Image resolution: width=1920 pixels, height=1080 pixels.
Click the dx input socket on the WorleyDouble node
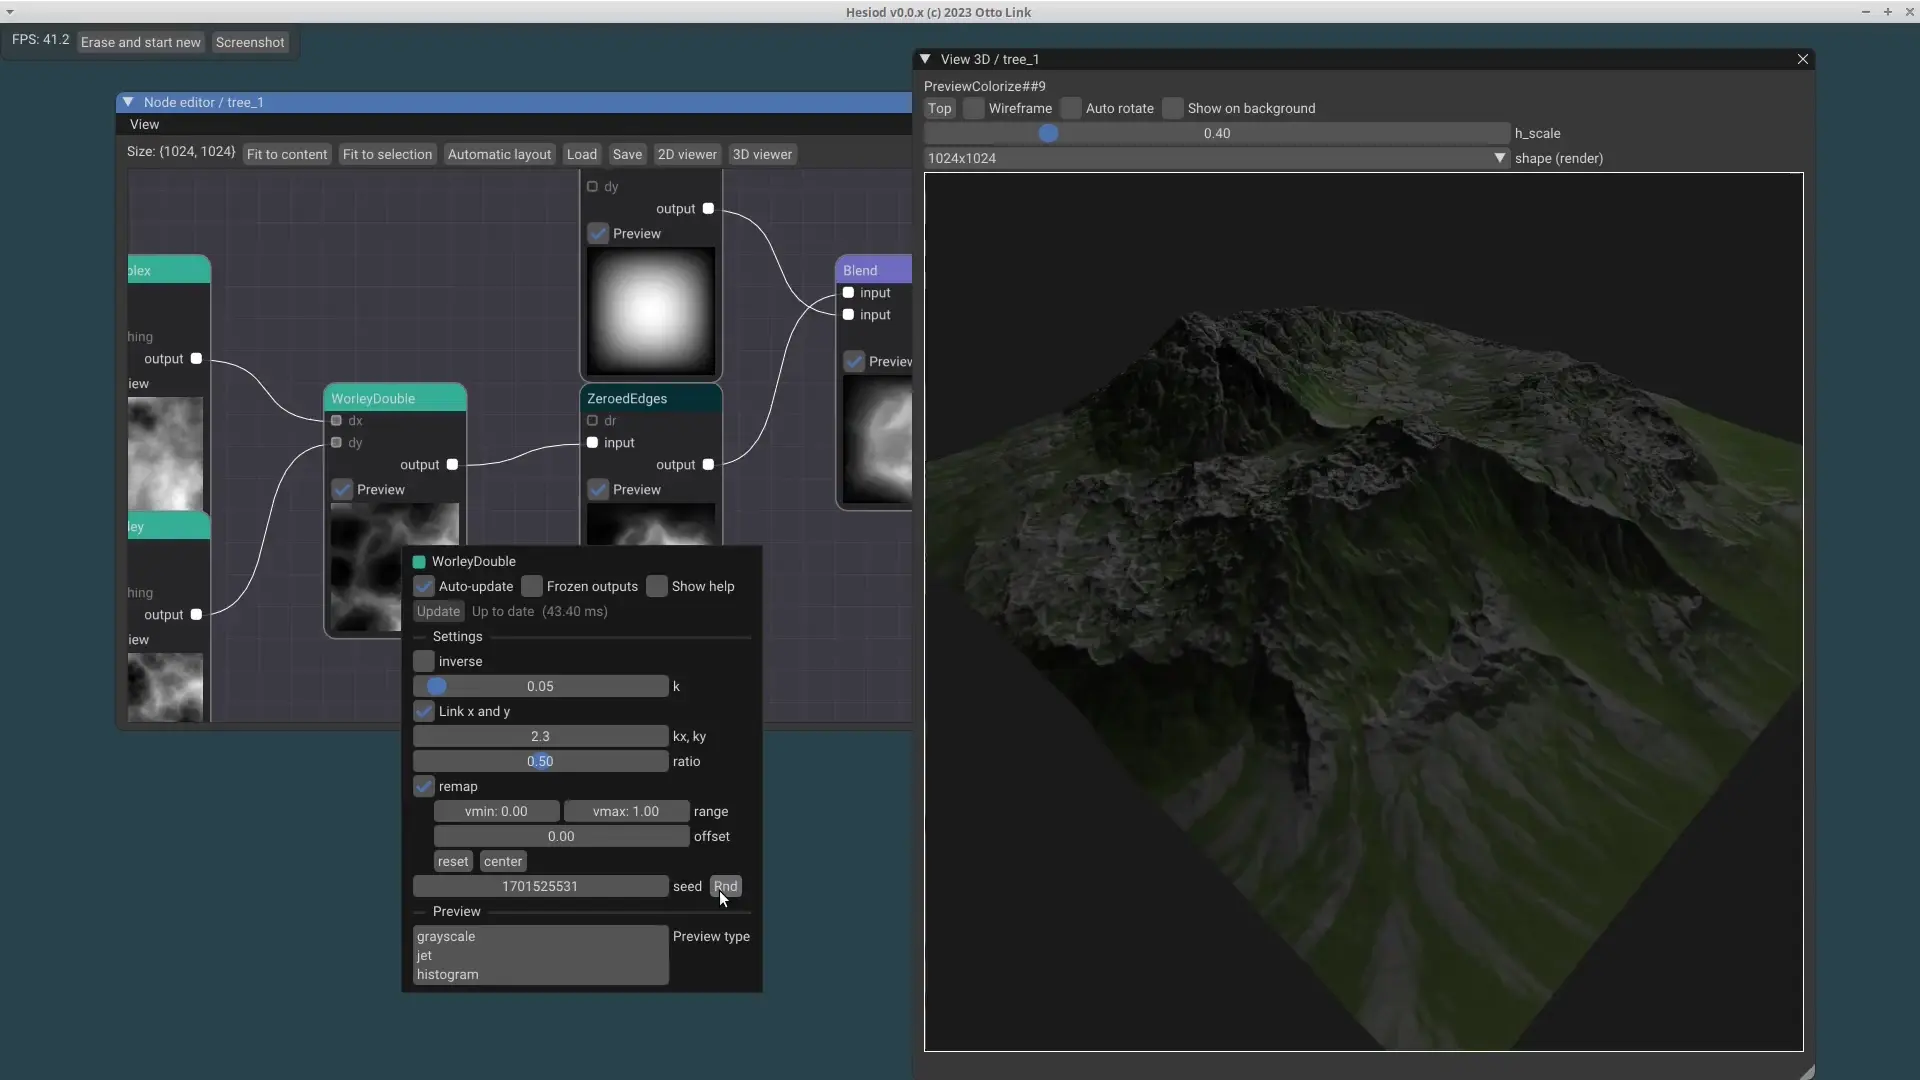(x=337, y=420)
